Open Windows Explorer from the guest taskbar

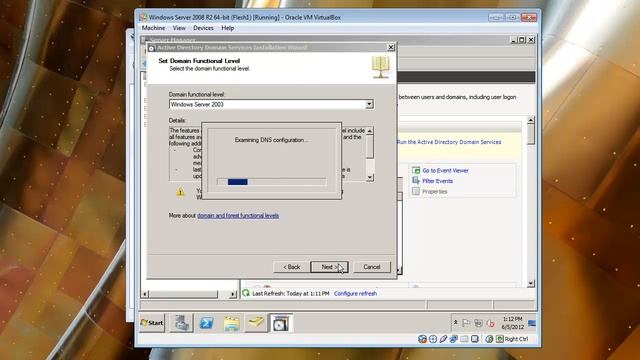[x=231, y=323]
